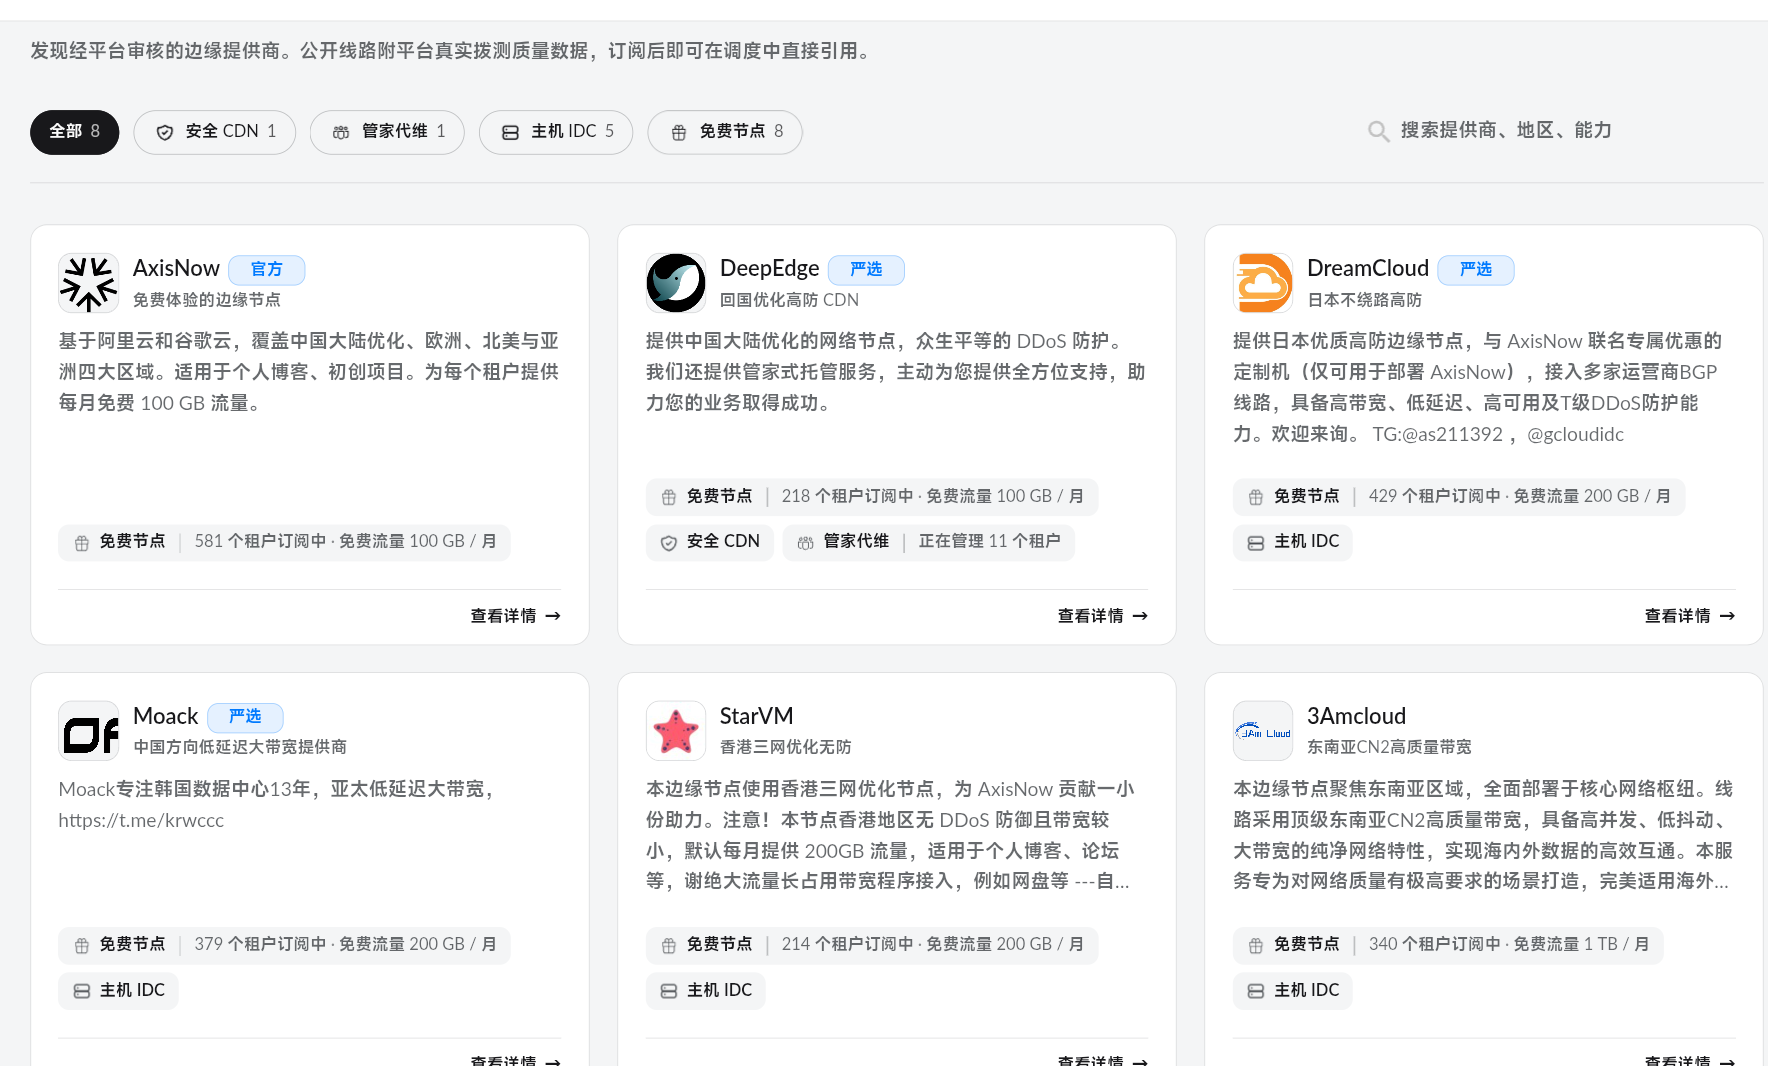This screenshot has width=1768, height=1066.
Task: Click the AxisNow provider name
Action: click(x=176, y=268)
